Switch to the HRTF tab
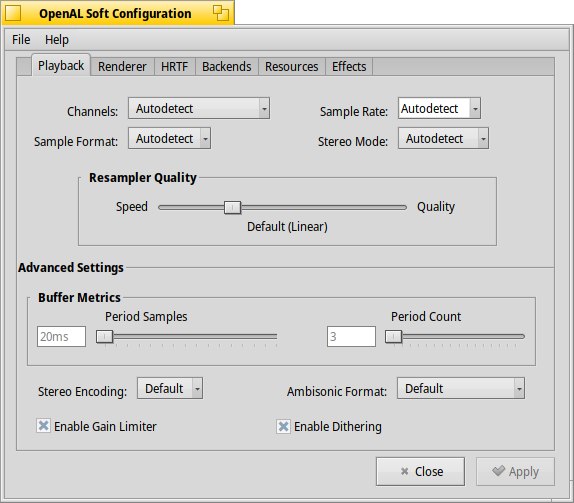Viewport: 574px width, 503px height. coord(175,67)
